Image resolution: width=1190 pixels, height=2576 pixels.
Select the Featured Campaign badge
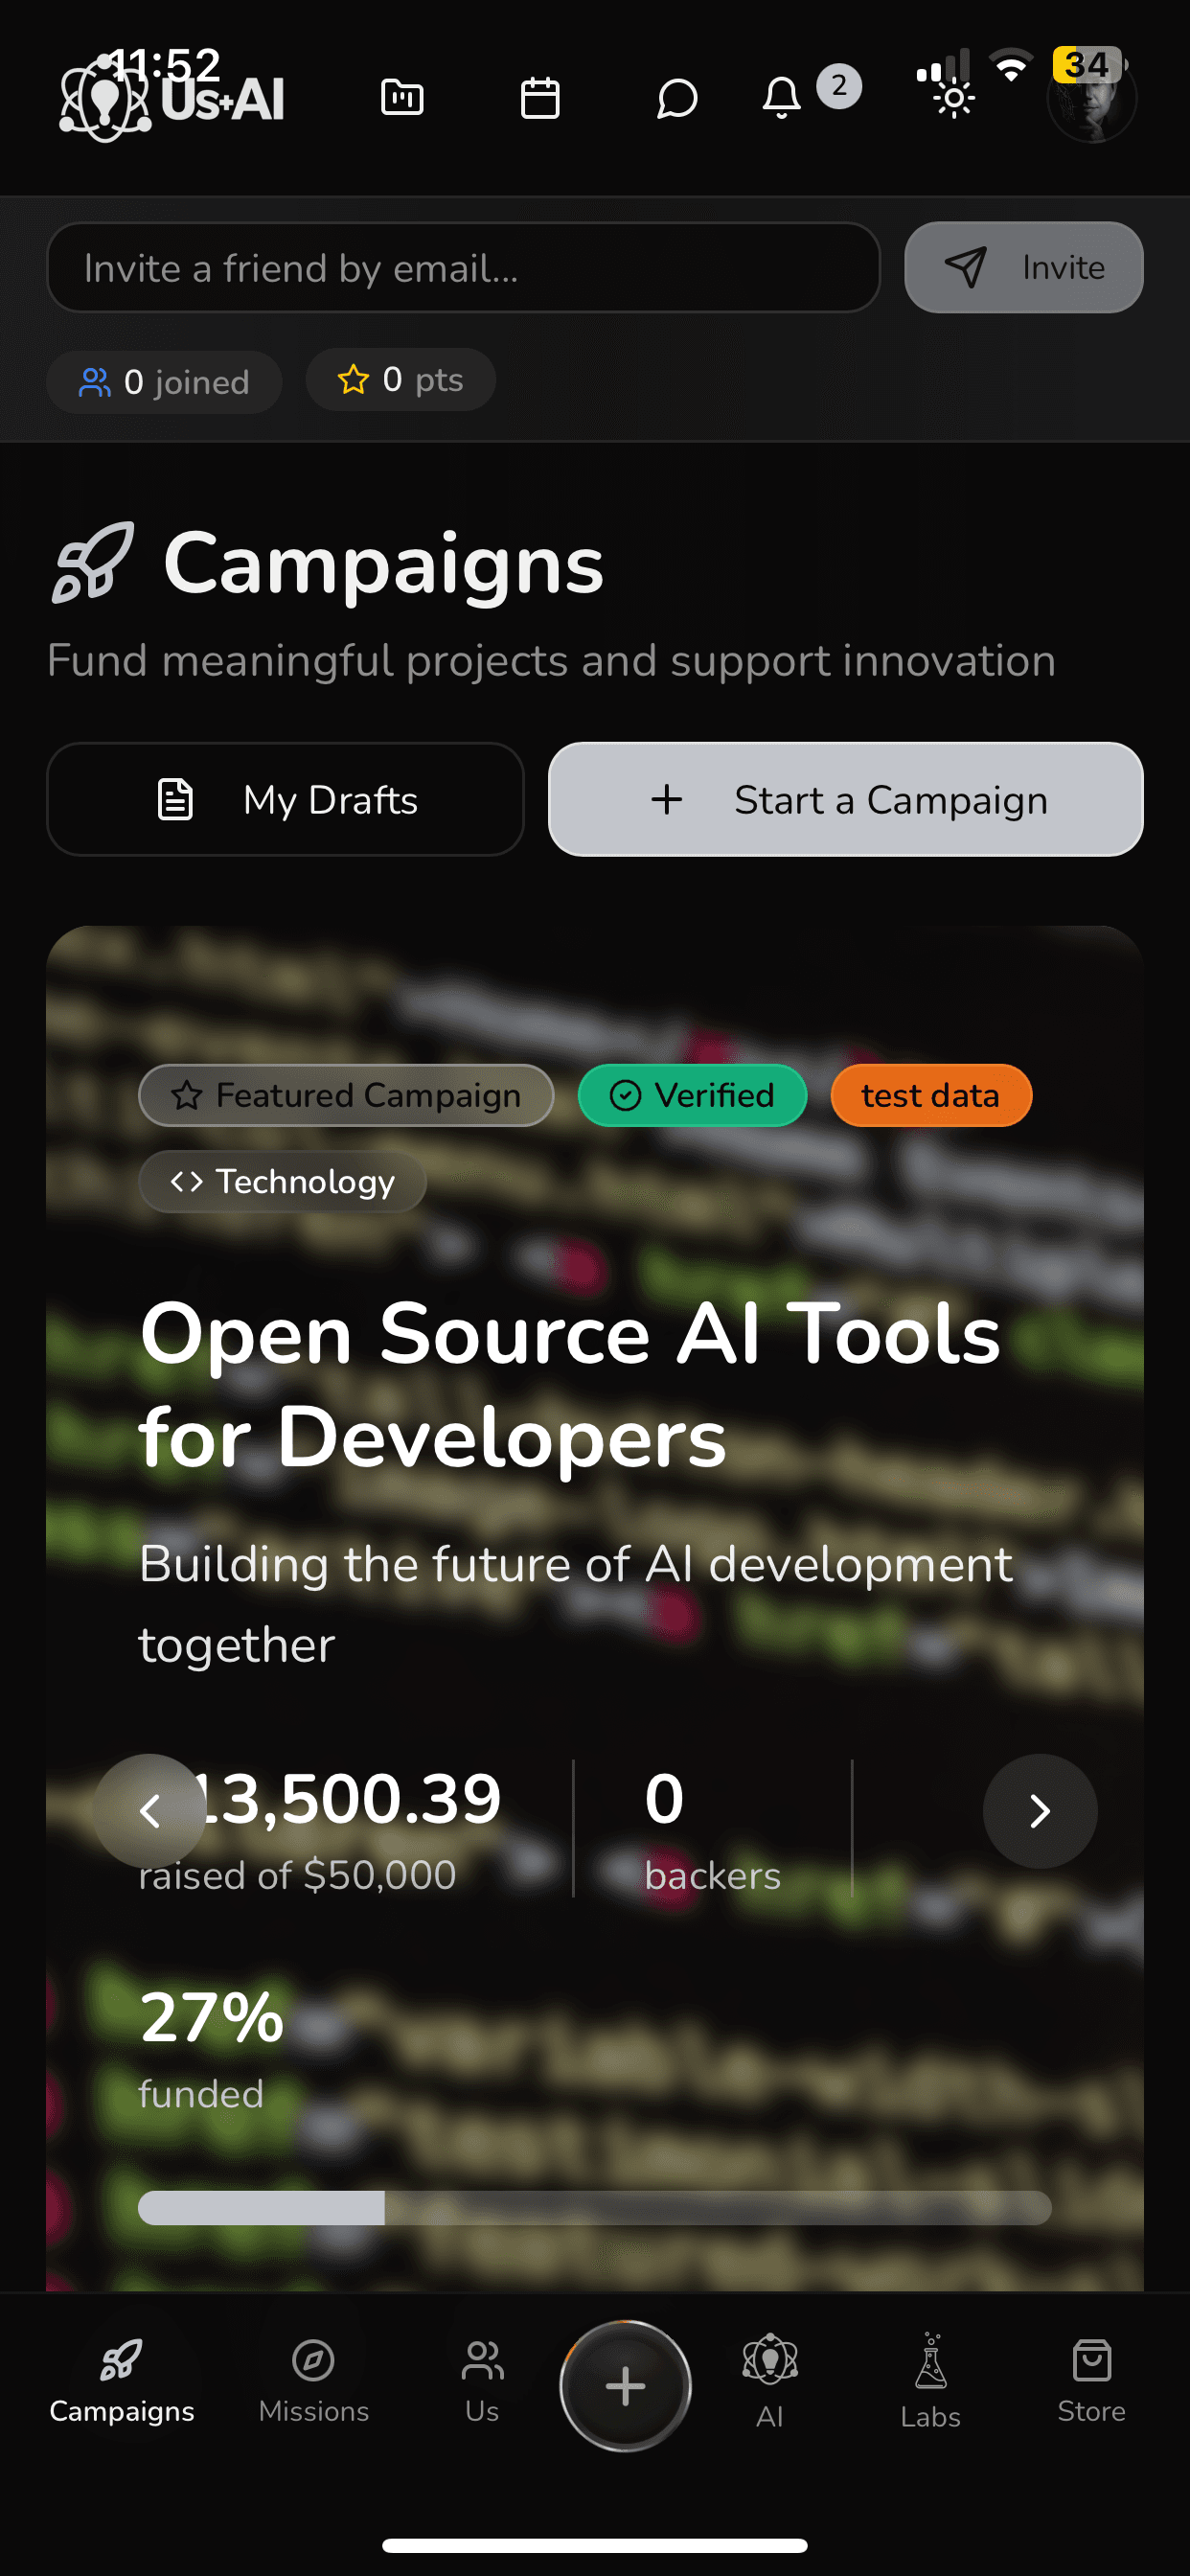coord(346,1095)
